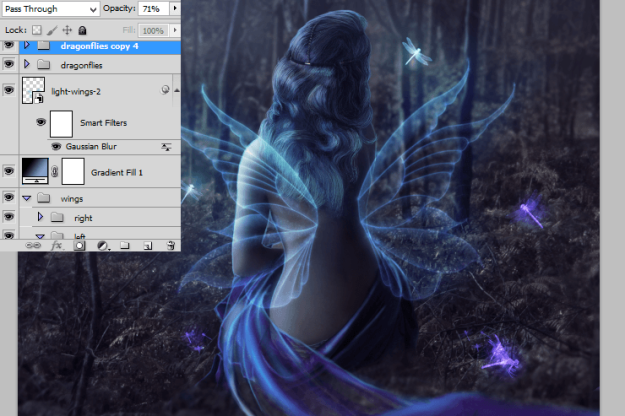The width and height of the screenshot is (625, 416).
Task: Click the Delete Layer trash icon
Action: click(x=171, y=245)
